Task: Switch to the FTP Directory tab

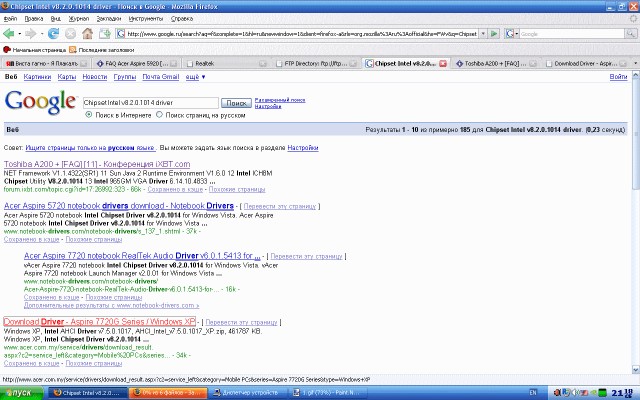Action: point(316,64)
